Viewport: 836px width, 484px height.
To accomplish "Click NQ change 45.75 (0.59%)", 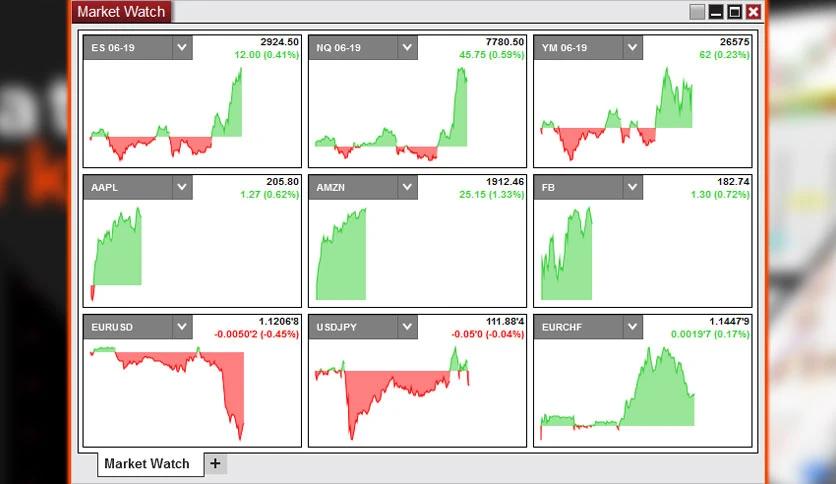I will click(x=492, y=54).
